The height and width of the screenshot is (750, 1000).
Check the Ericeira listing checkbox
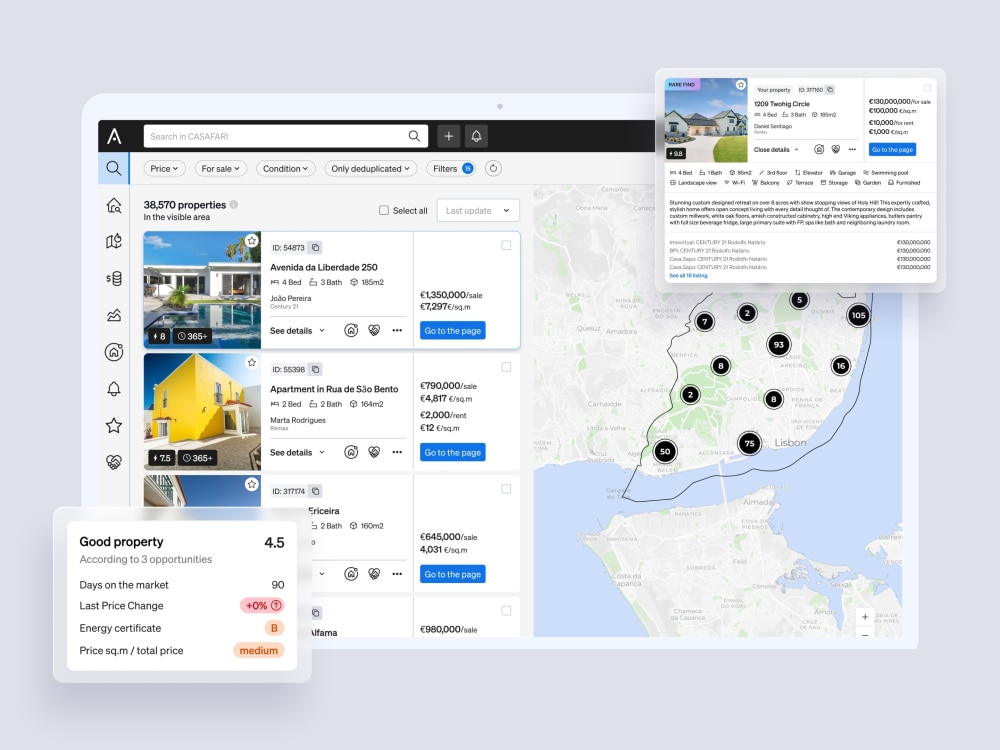click(x=506, y=489)
